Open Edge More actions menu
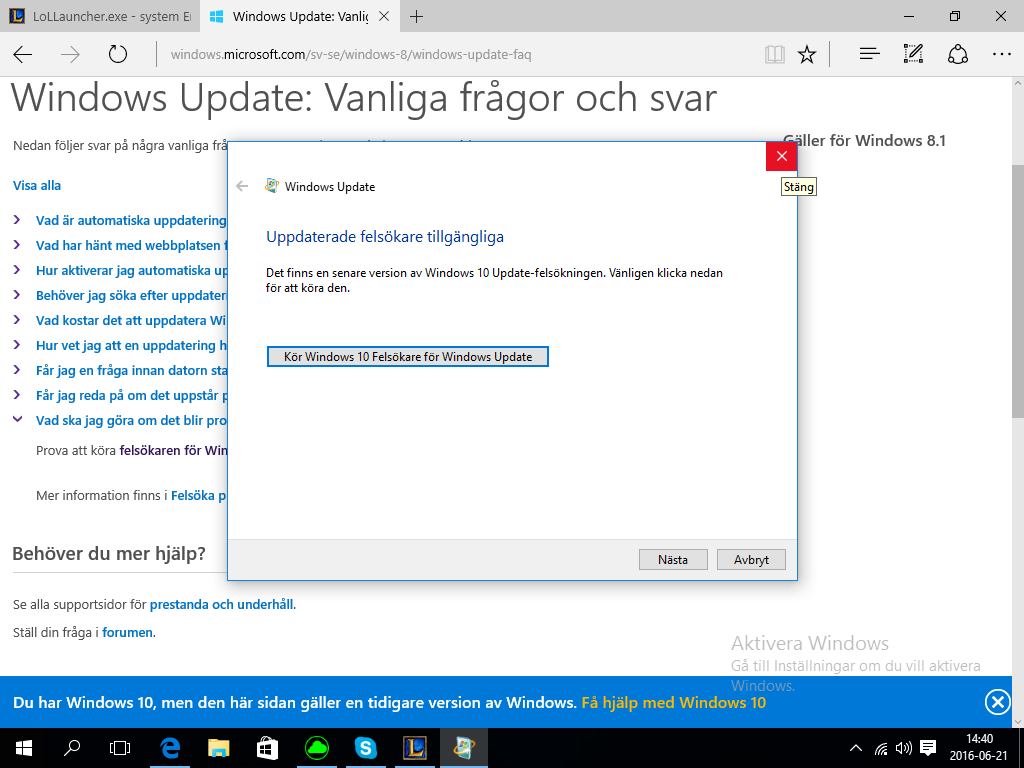The image size is (1024, 768). tap(1002, 54)
